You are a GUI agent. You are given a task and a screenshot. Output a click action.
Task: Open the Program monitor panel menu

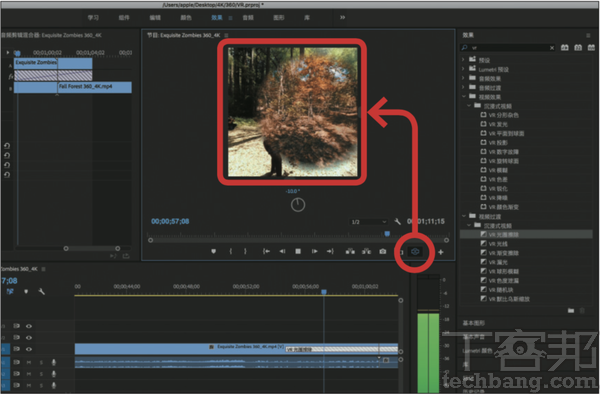(x=226, y=35)
